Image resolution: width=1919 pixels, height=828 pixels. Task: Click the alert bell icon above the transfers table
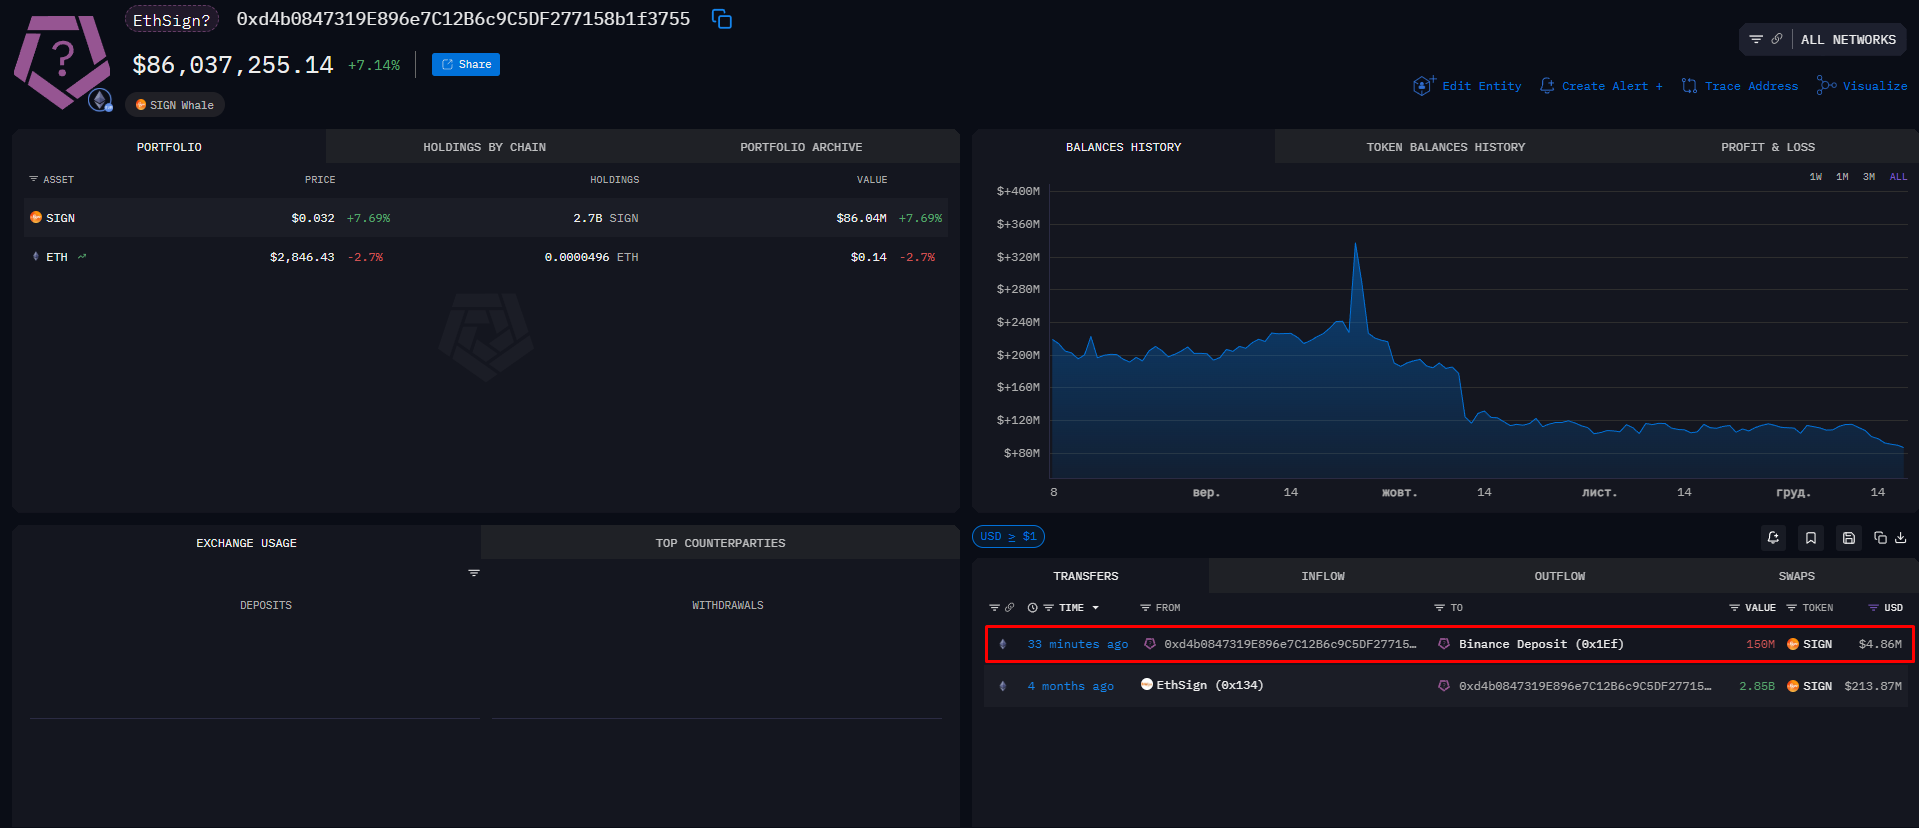(x=1773, y=538)
